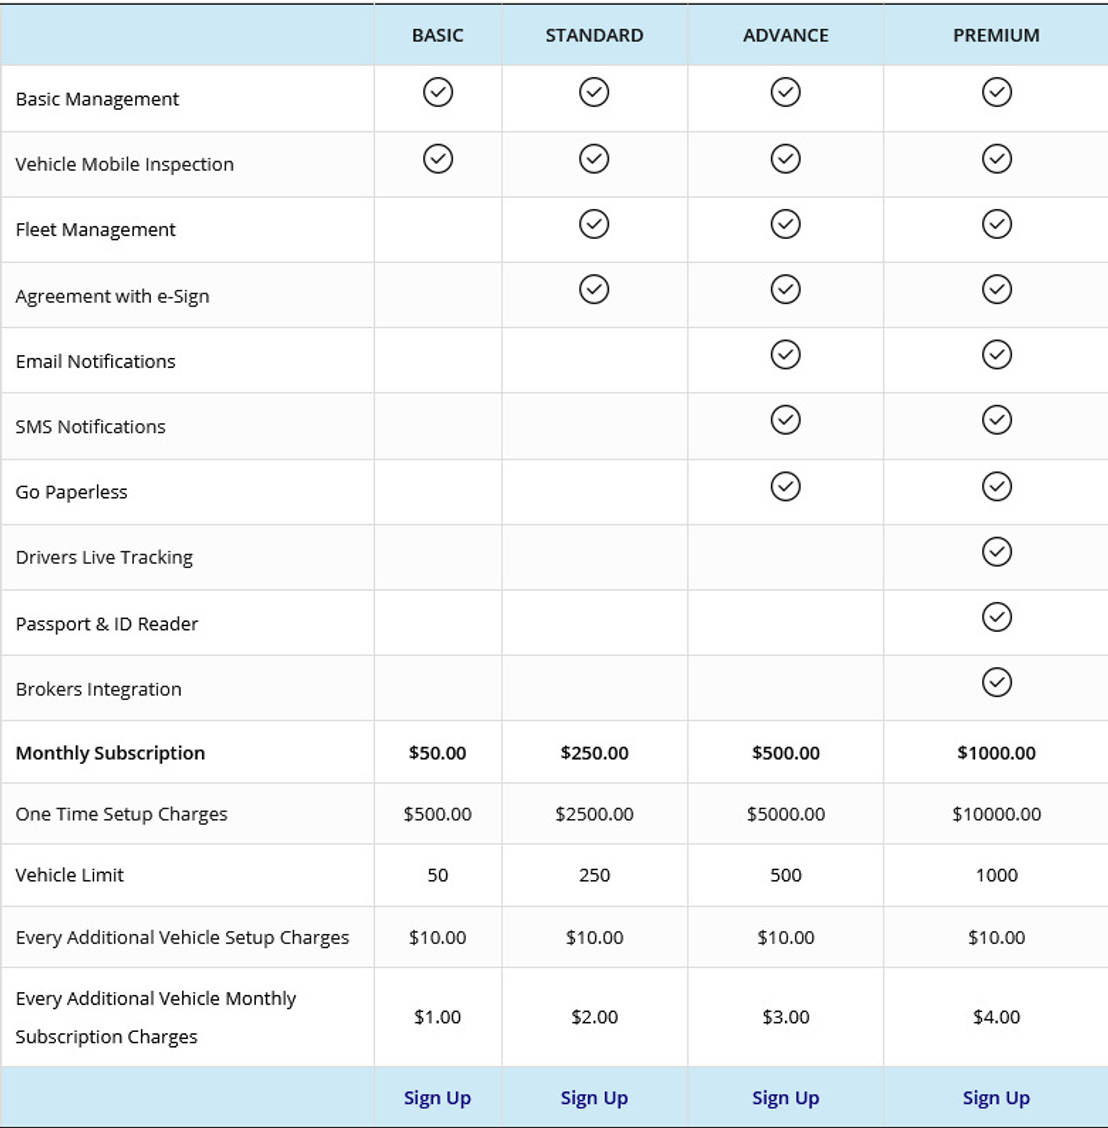Click Agreement with e-Sign checkmark in PREMIUM column
The height and width of the screenshot is (1128, 1108).
click(996, 289)
